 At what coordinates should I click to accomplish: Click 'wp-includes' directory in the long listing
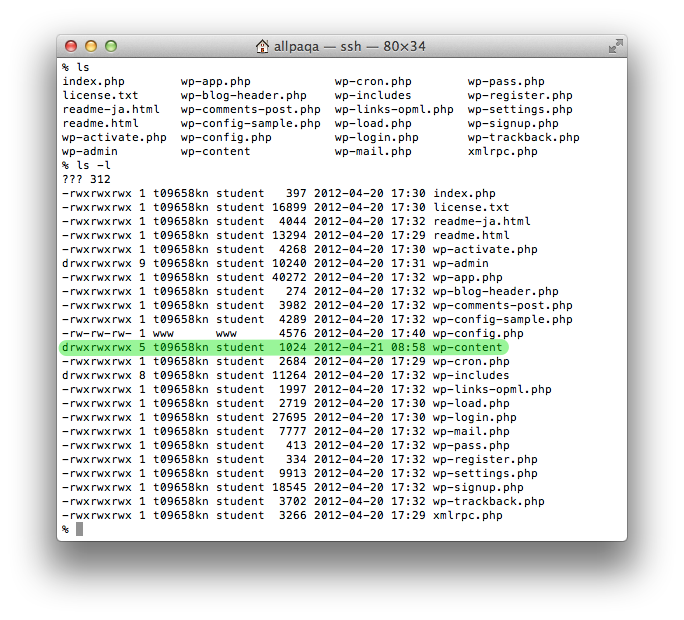tap(471, 375)
